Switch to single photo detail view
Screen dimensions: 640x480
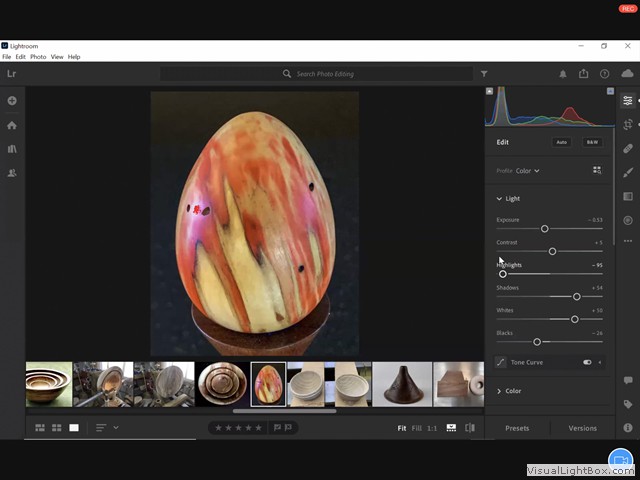74,428
